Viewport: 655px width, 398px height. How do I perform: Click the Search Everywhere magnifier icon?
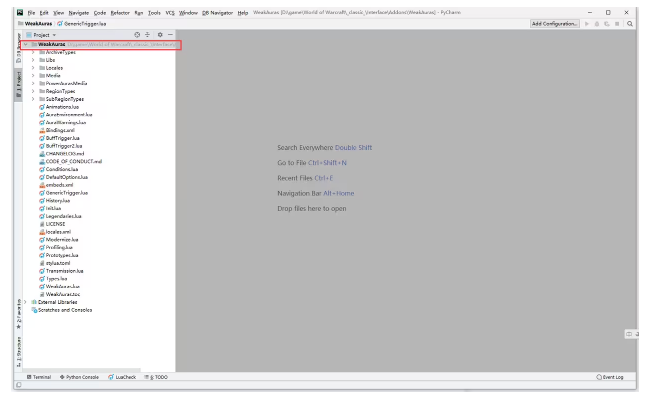(x=630, y=24)
